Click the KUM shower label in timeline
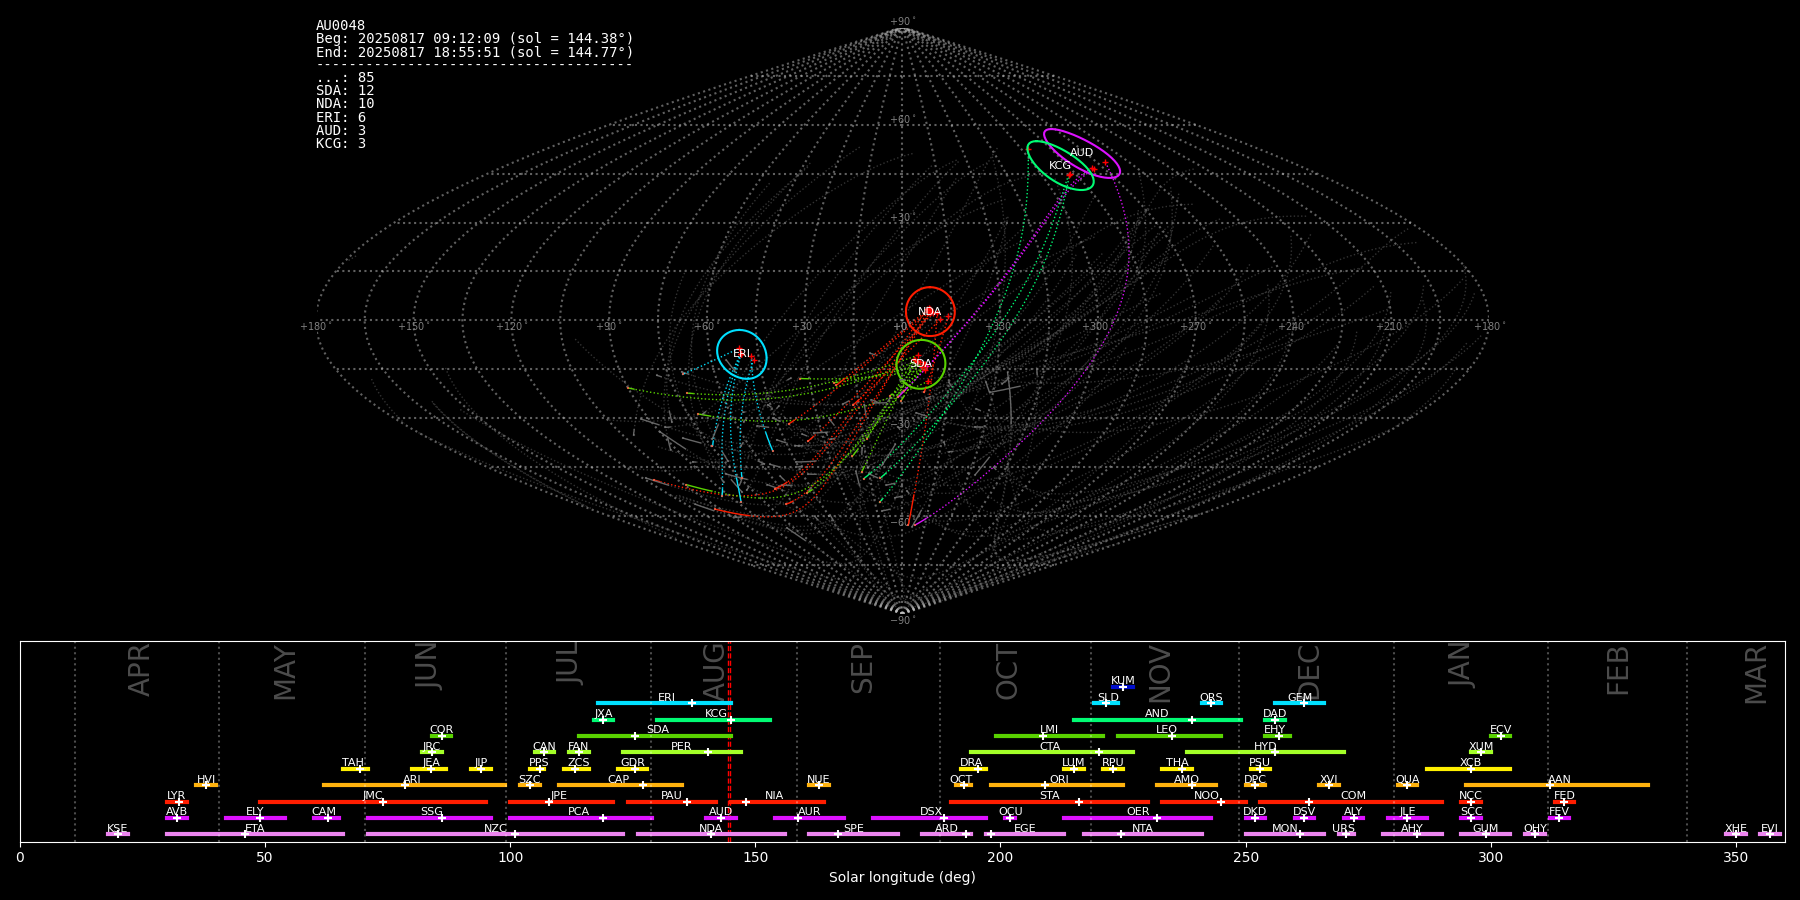Screen dimensions: 1800x900 (1123, 681)
